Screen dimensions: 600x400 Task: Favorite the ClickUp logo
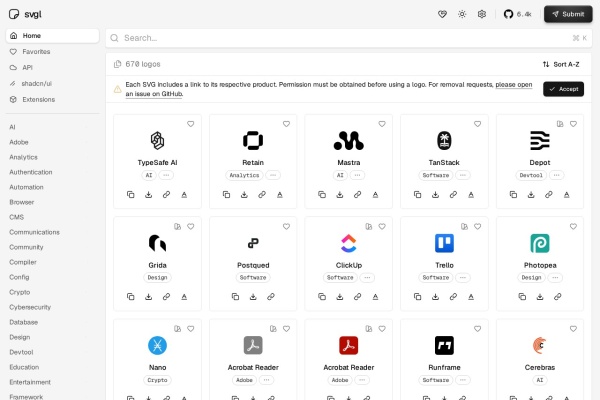coord(382,226)
